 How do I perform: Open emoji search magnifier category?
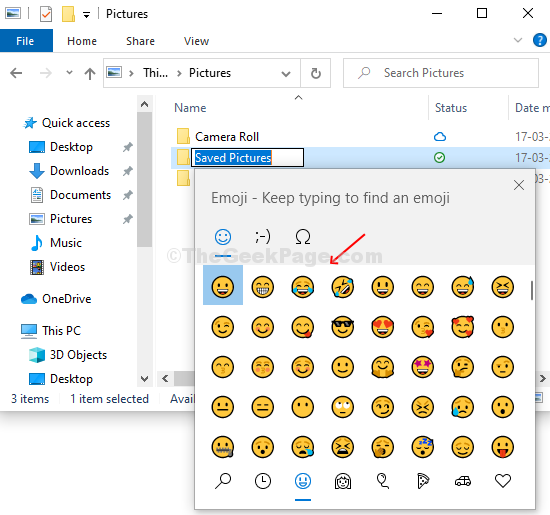point(223,481)
